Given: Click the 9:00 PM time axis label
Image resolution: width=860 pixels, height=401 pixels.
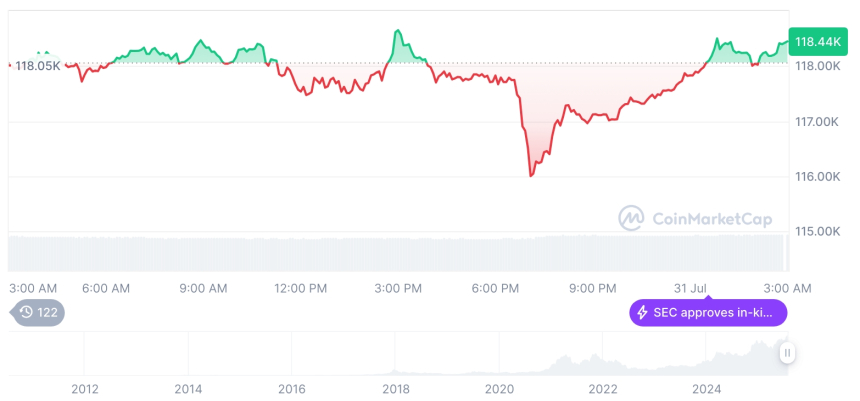Looking at the screenshot, I should (x=593, y=288).
